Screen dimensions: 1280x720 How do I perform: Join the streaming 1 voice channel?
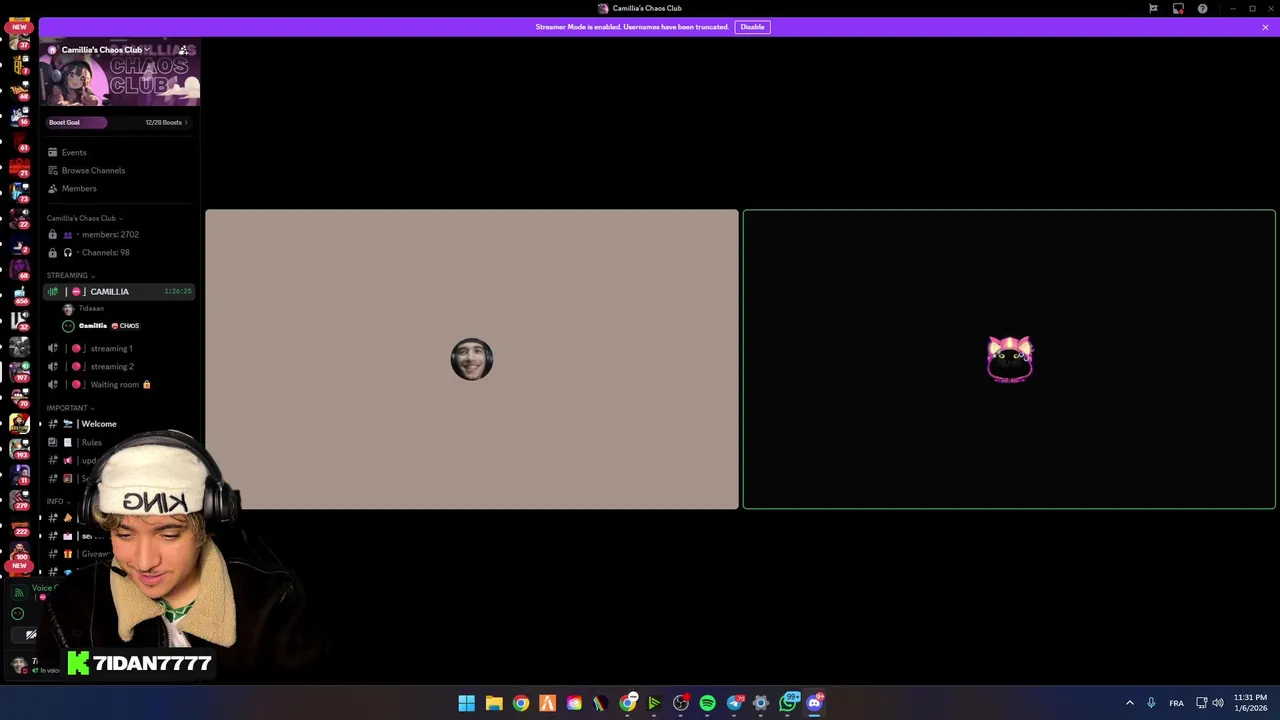click(x=120, y=348)
